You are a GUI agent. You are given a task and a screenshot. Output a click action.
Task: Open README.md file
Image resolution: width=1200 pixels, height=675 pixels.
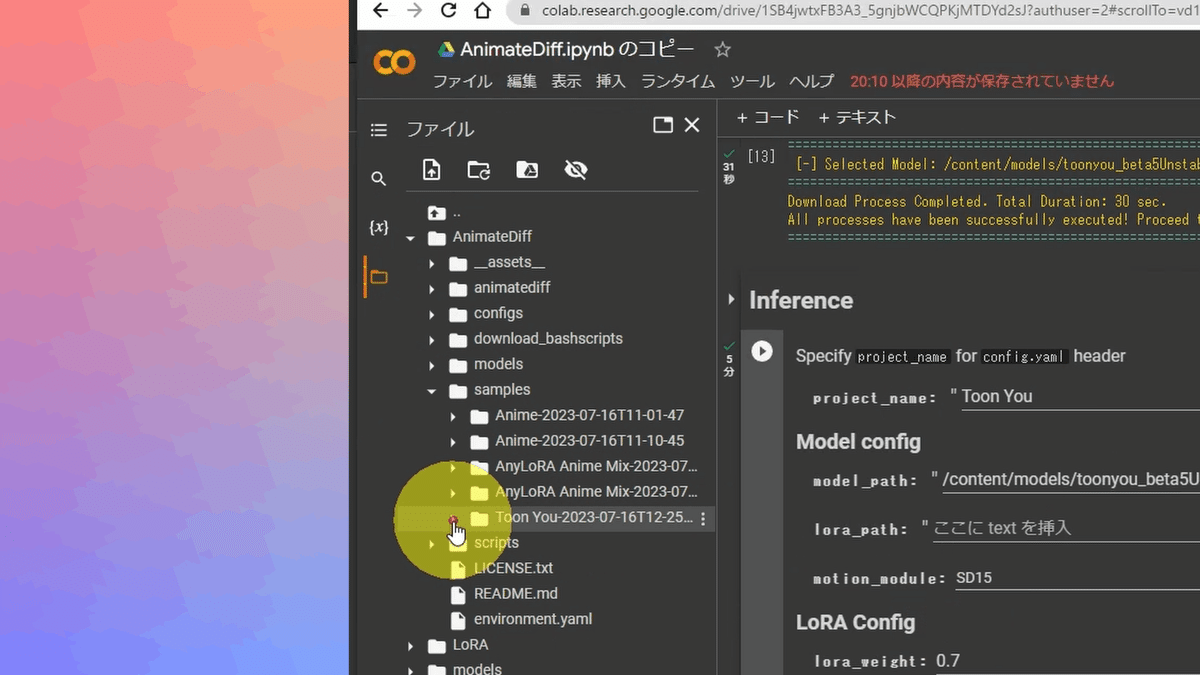(516, 594)
